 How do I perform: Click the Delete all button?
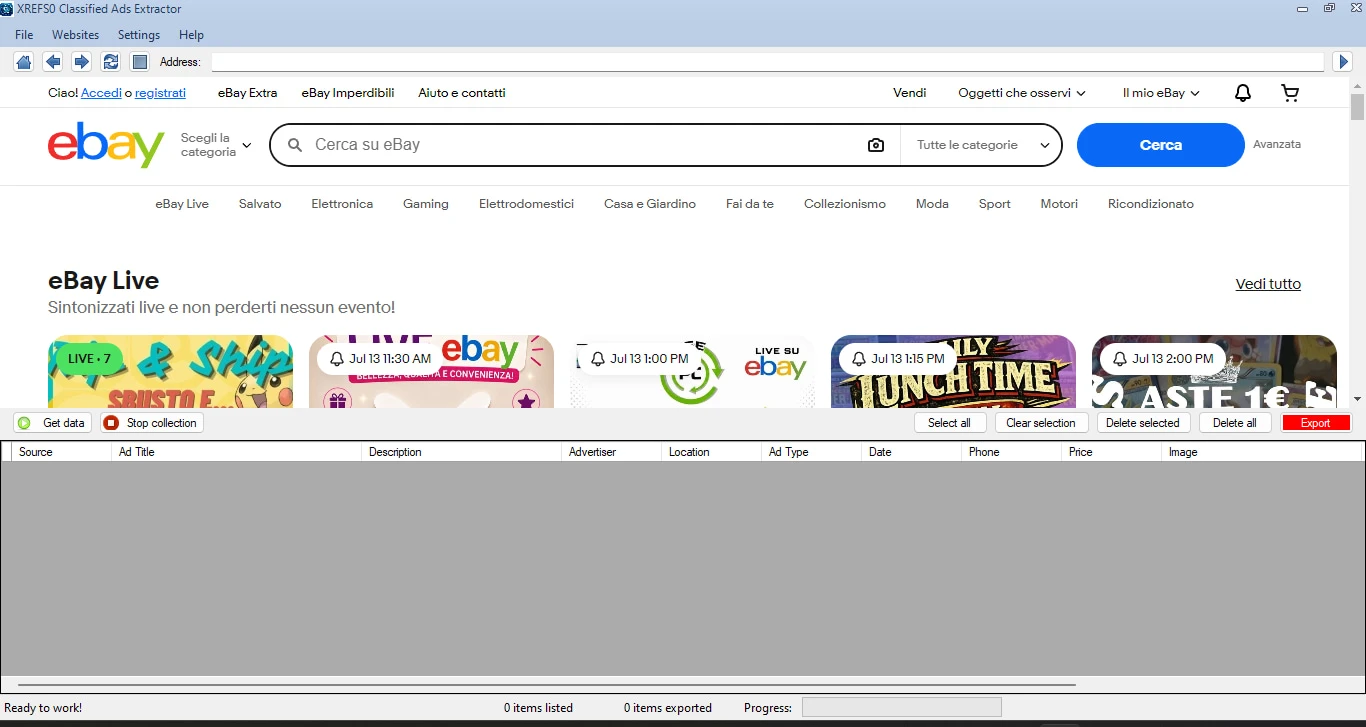click(1235, 423)
